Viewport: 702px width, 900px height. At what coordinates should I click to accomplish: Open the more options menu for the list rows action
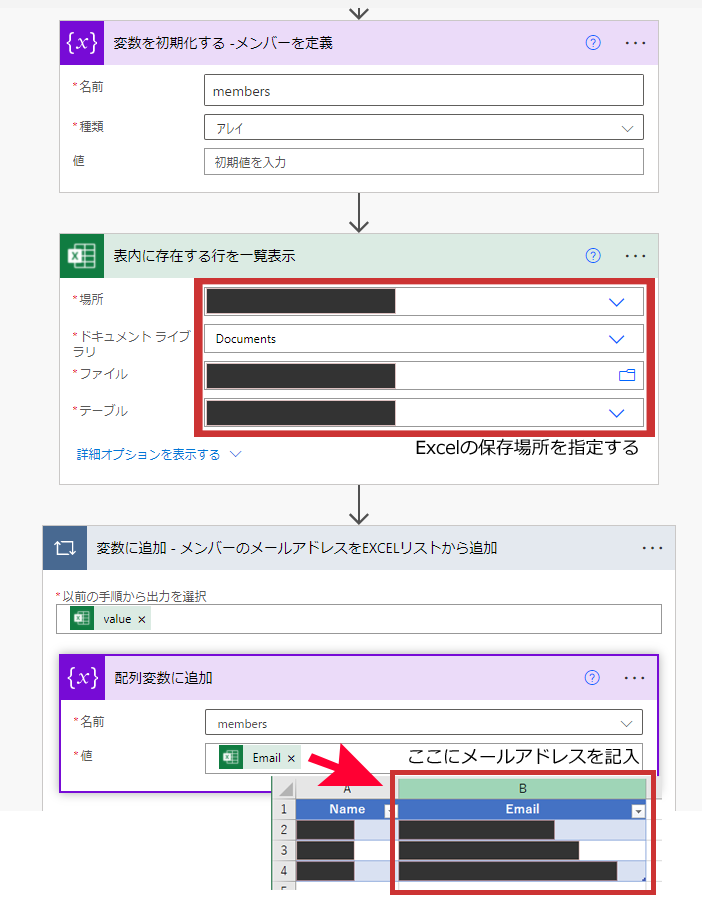click(635, 256)
